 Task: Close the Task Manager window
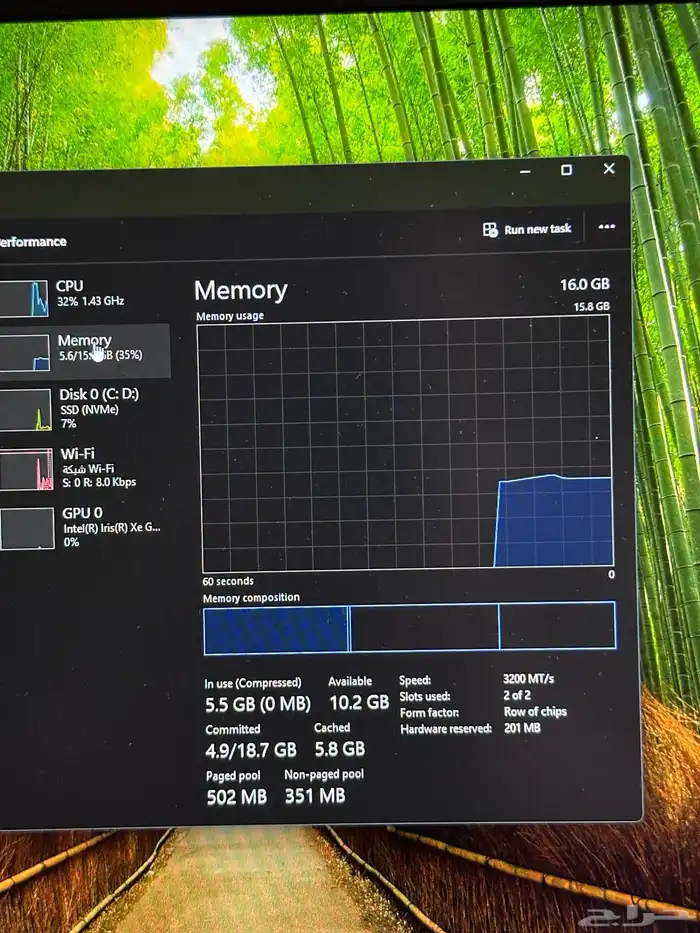tap(608, 169)
